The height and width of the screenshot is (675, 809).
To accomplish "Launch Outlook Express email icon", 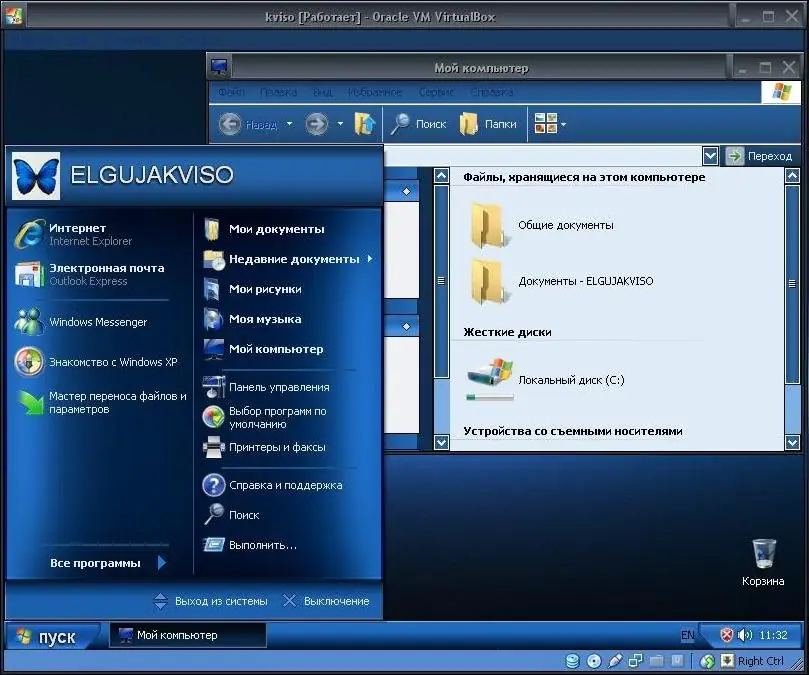I will pyautogui.click(x=29, y=274).
